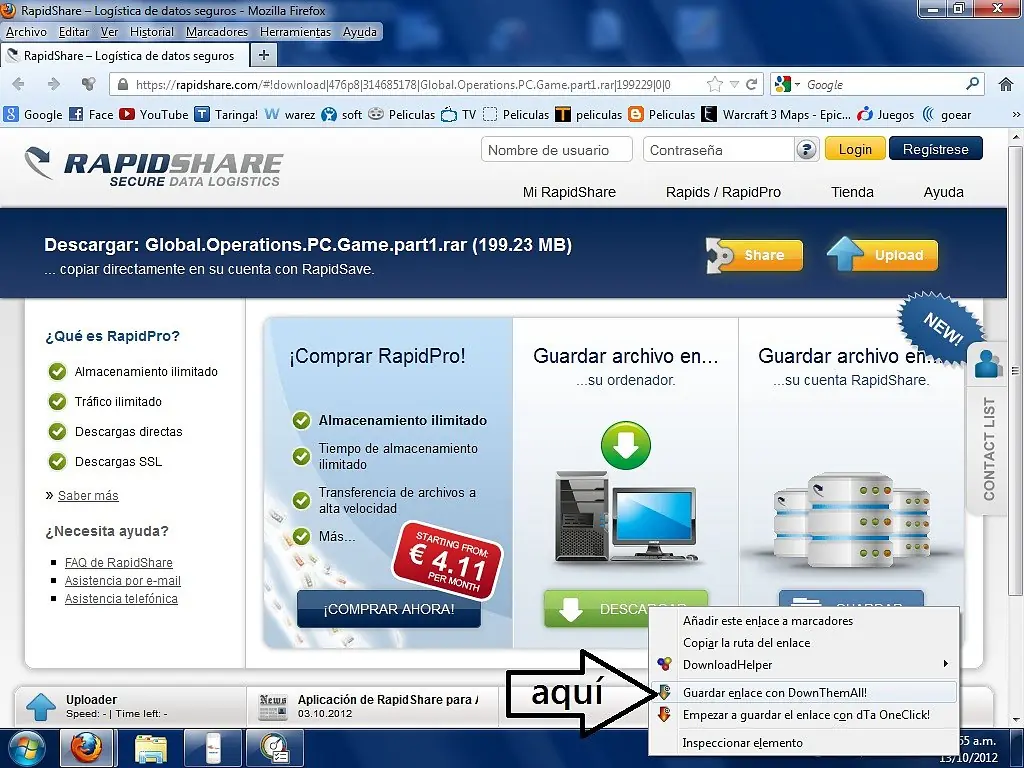The image size is (1024, 768).
Task: Open the Archivo menu
Action: tap(26, 32)
